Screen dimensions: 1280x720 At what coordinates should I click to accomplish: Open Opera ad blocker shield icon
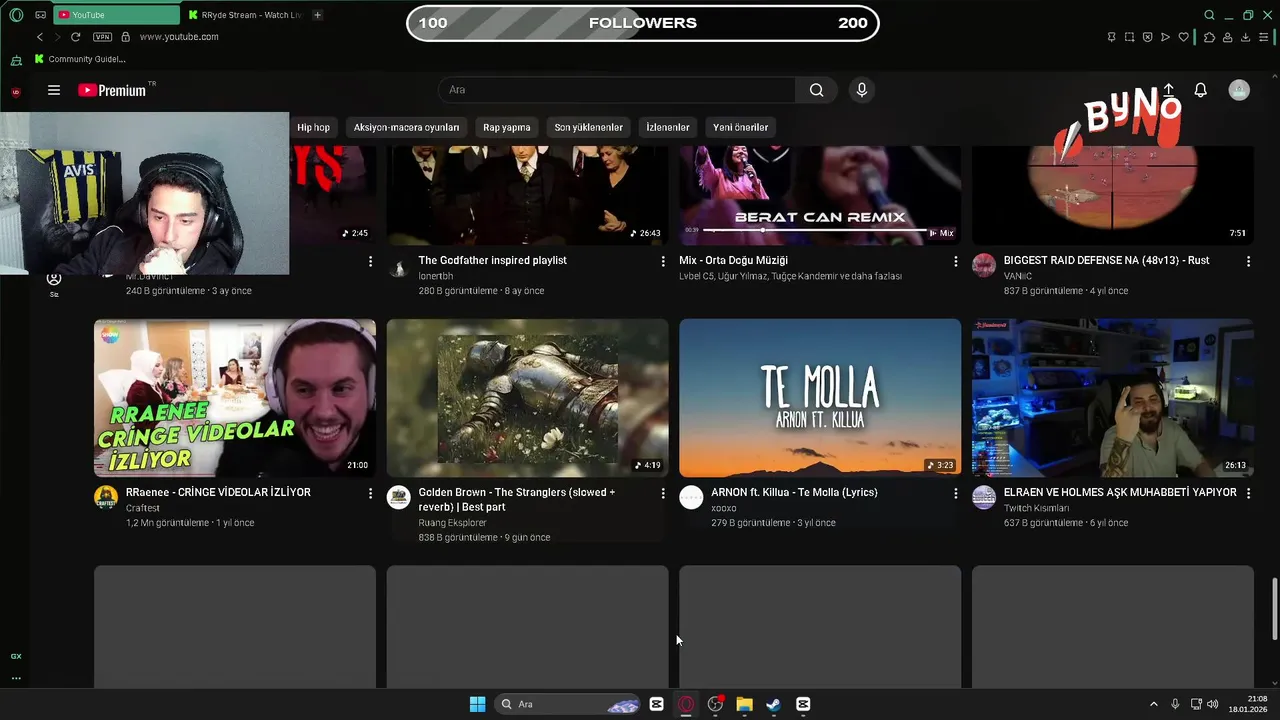click(1147, 37)
